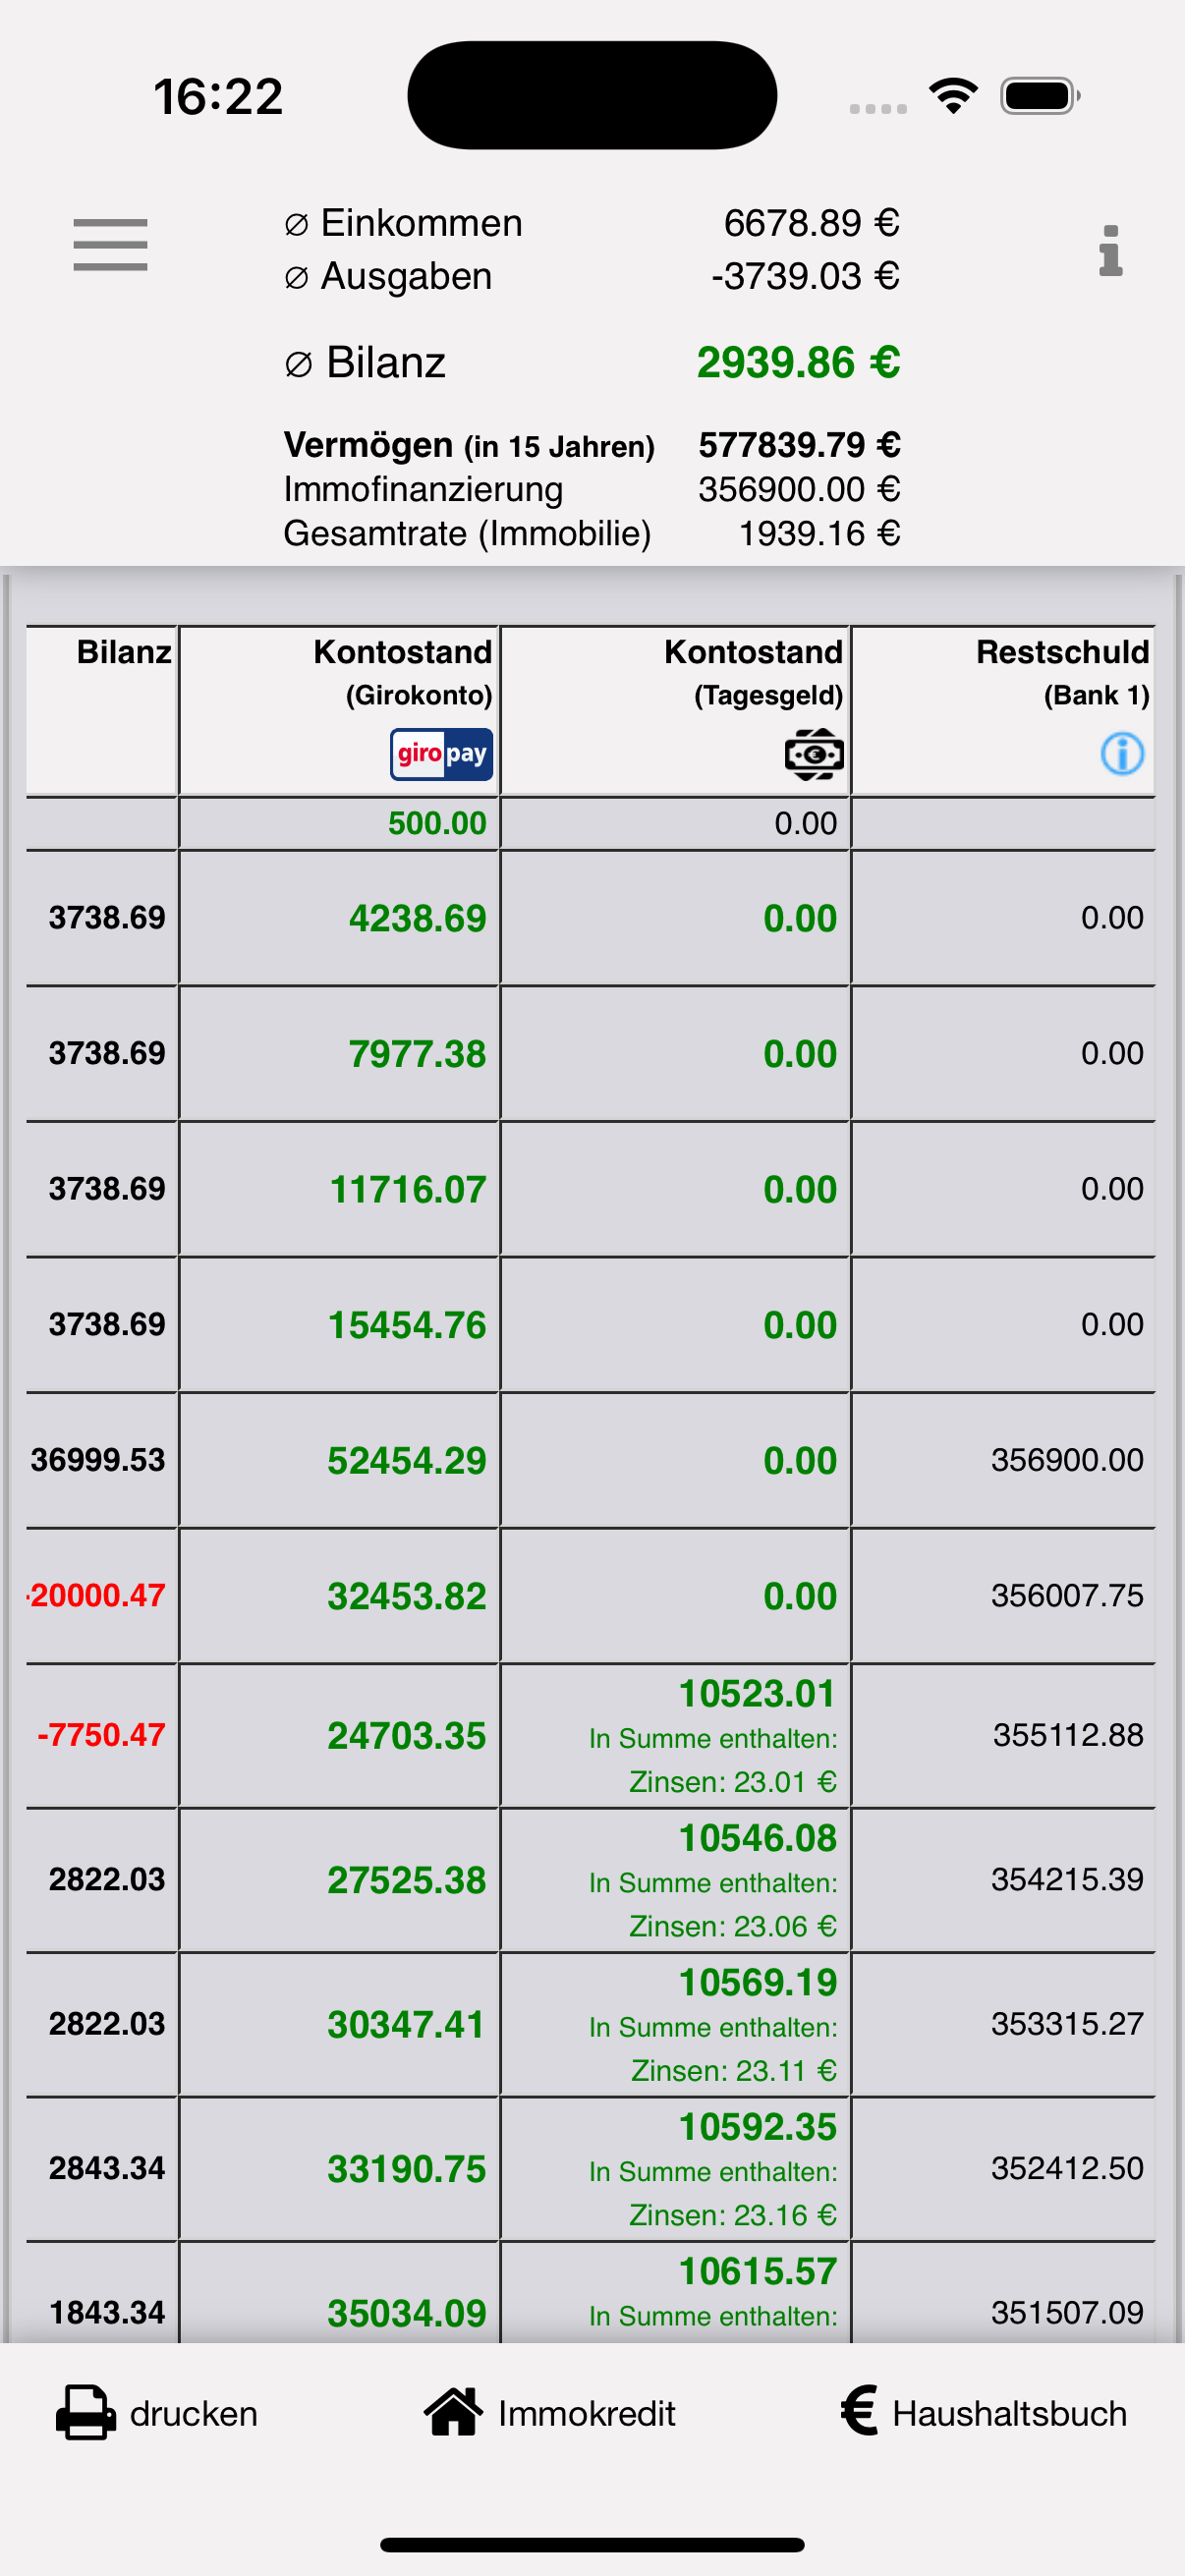
Task: Tap the Girokonto value 11716.07
Action: (408, 1189)
